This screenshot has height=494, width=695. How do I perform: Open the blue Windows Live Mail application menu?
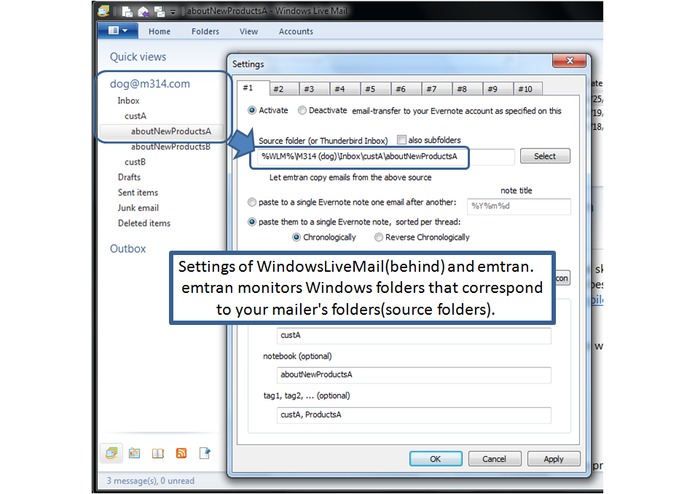click(117, 31)
